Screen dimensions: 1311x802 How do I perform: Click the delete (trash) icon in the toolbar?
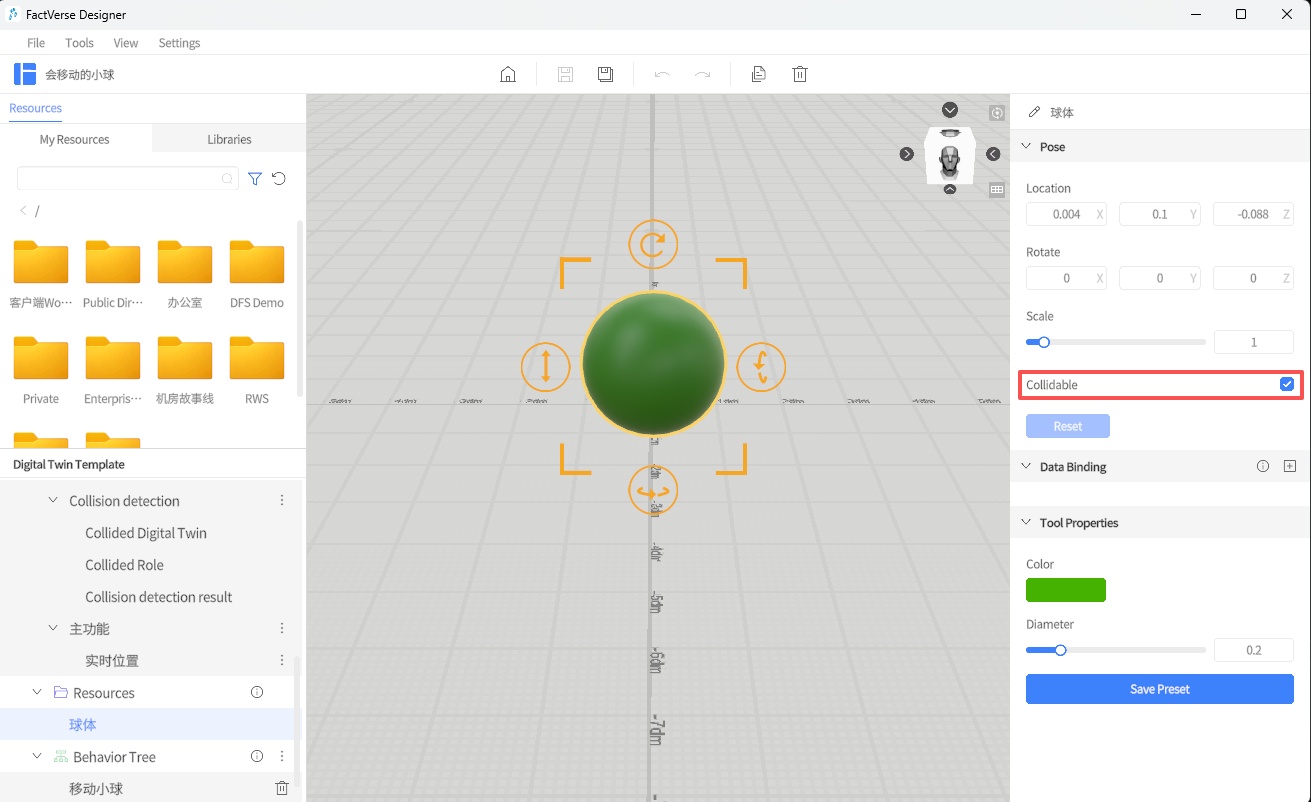[x=799, y=73]
